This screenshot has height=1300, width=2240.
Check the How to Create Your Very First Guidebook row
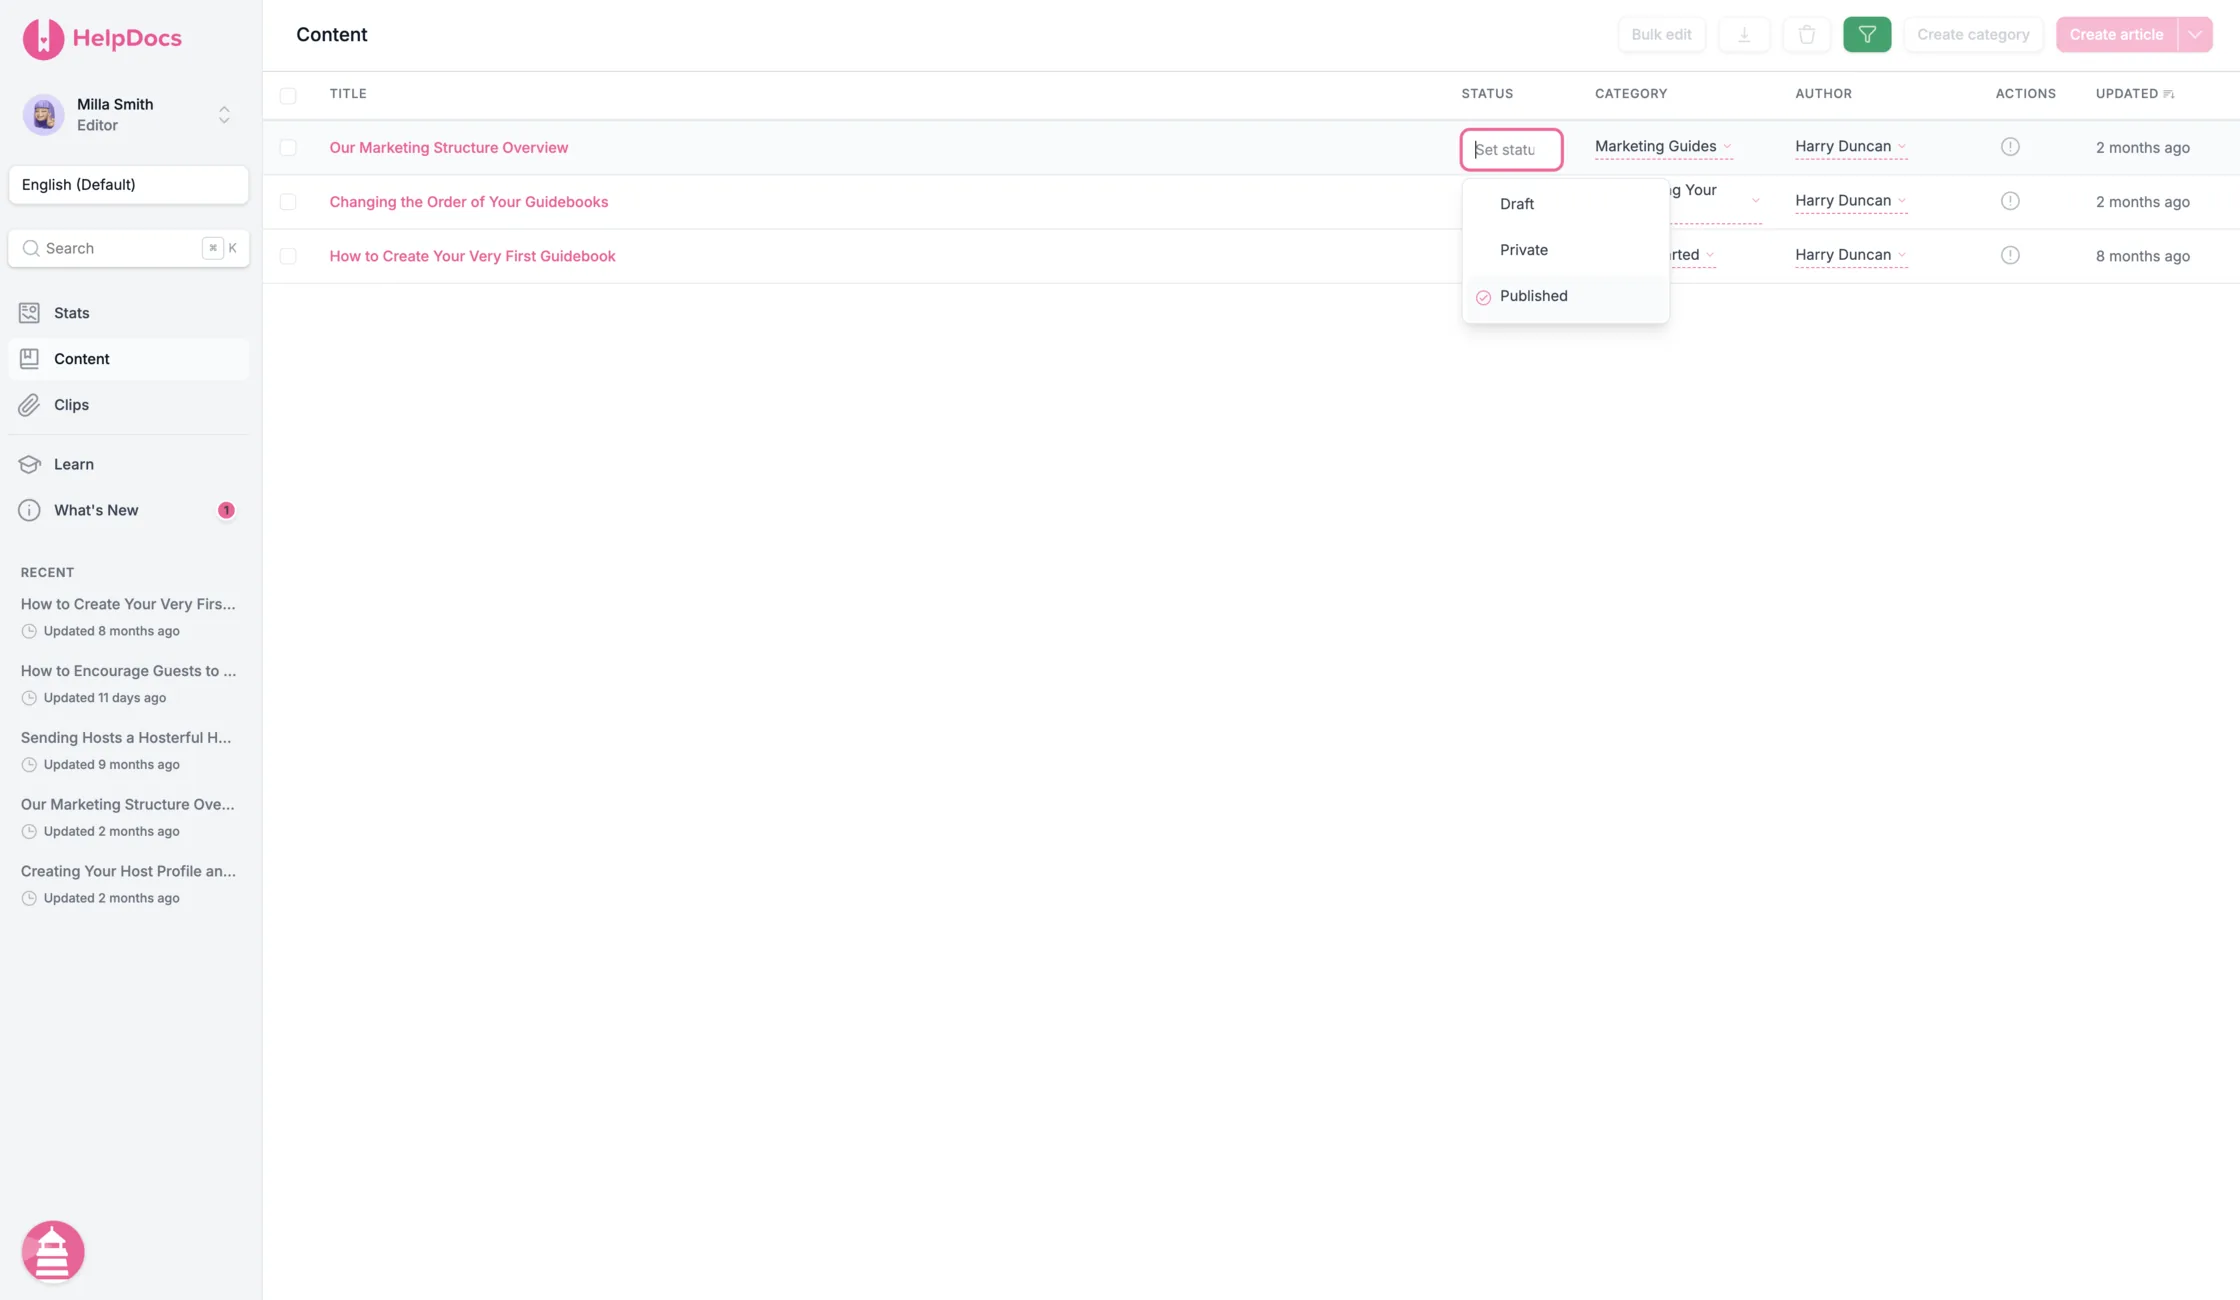(288, 256)
